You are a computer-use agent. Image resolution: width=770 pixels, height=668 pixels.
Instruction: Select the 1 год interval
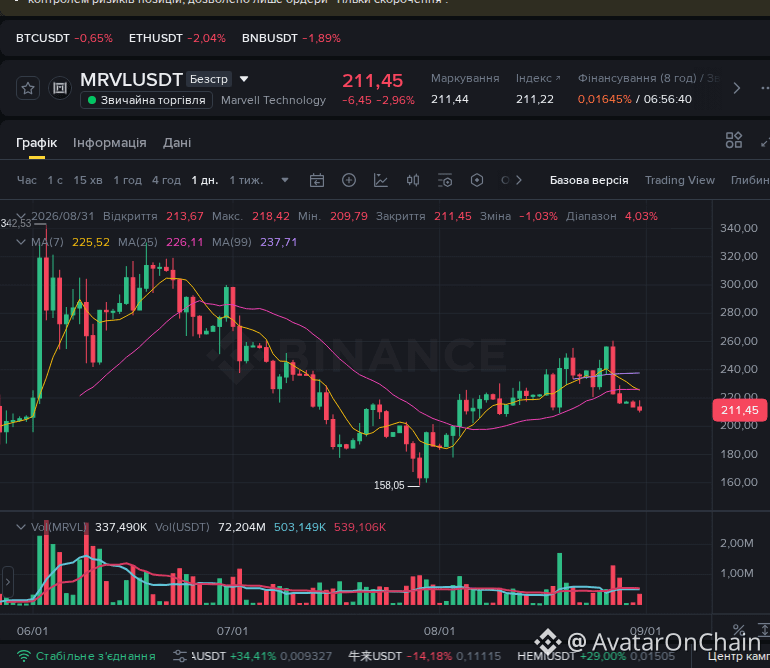(x=128, y=180)
